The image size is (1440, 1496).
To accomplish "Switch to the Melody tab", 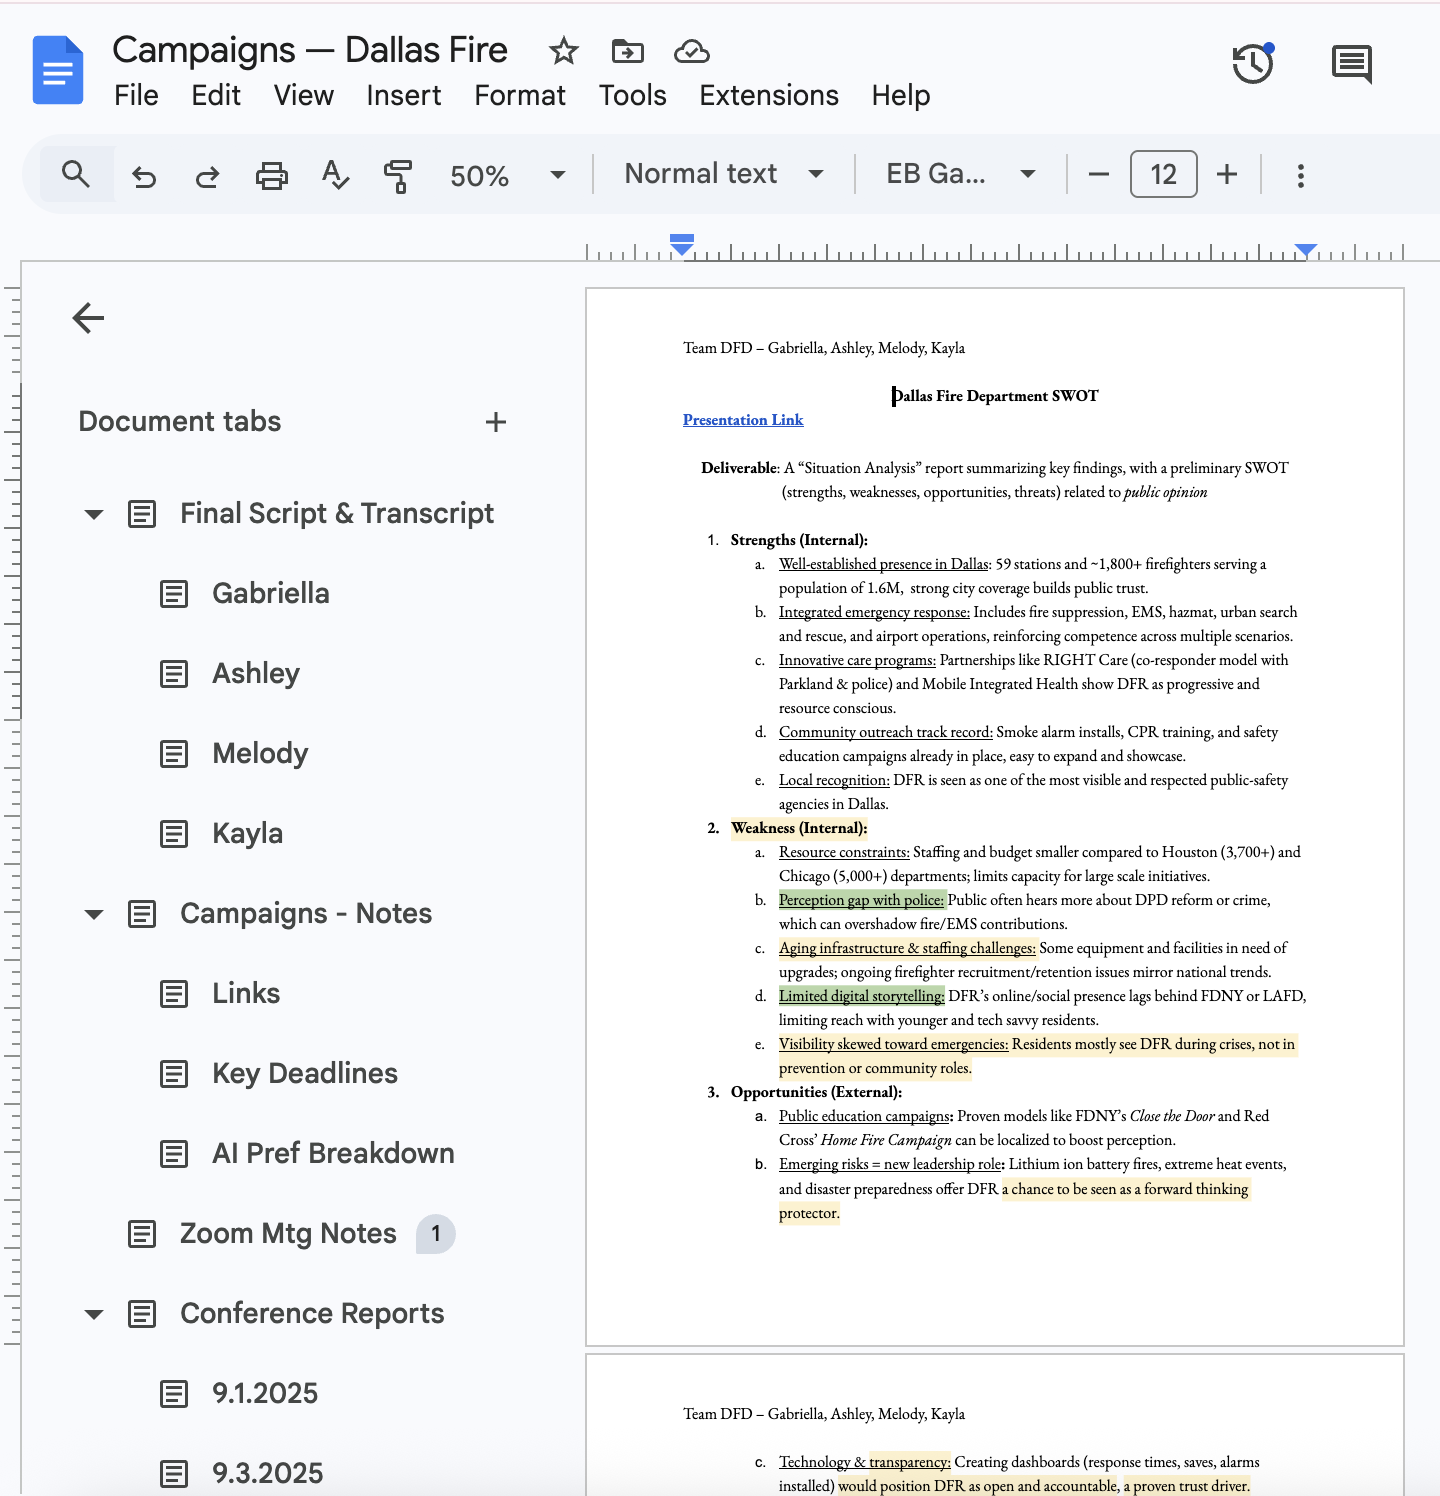I will pos(260,754).
